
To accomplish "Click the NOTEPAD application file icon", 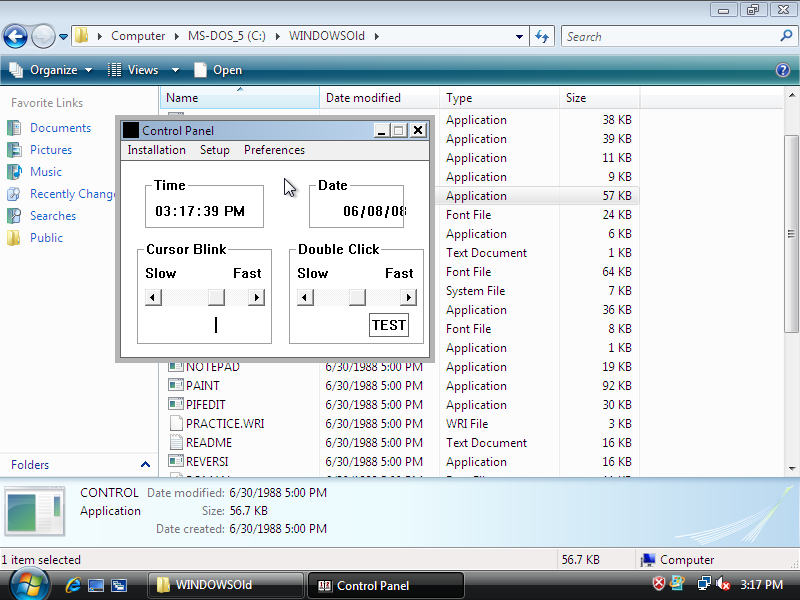I will 176,367.
